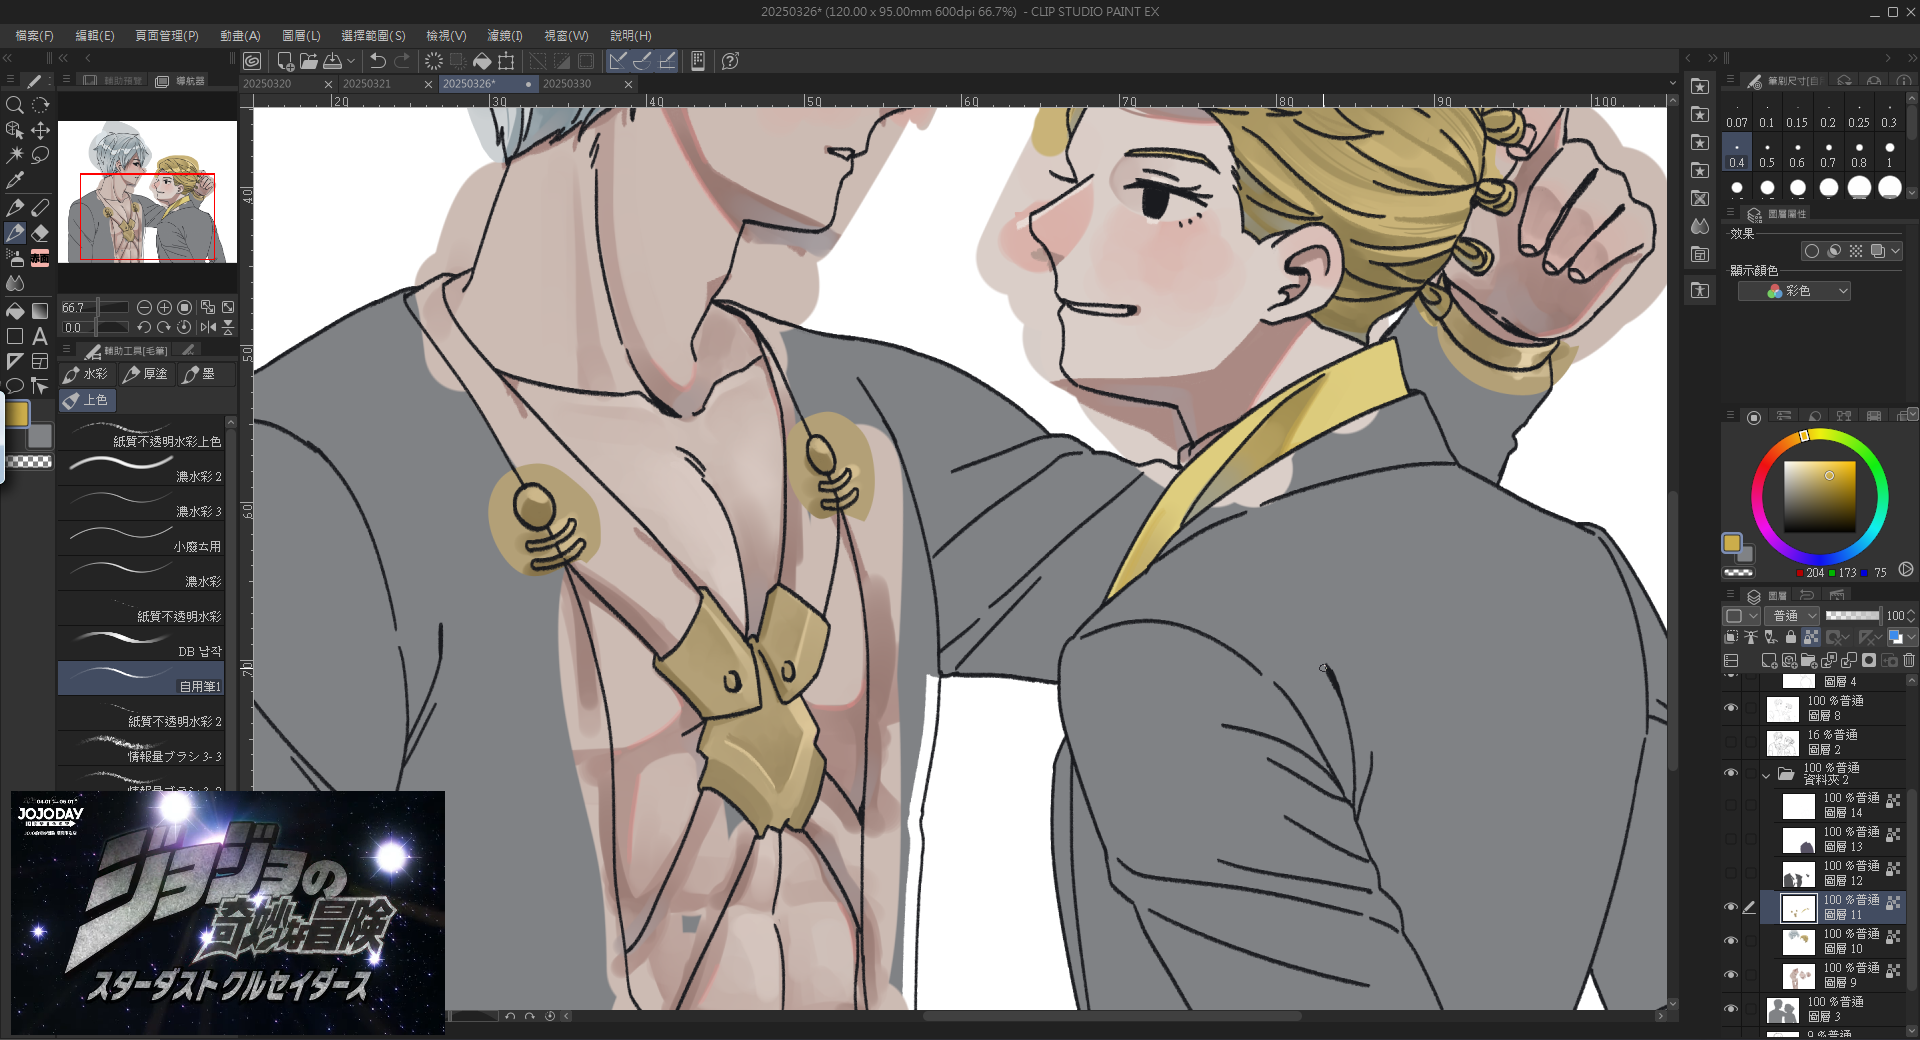The width and height of the screenshot is (1920, 1040).
Task: Zoom in in the Navigator panel
Action: pos(164,308)
